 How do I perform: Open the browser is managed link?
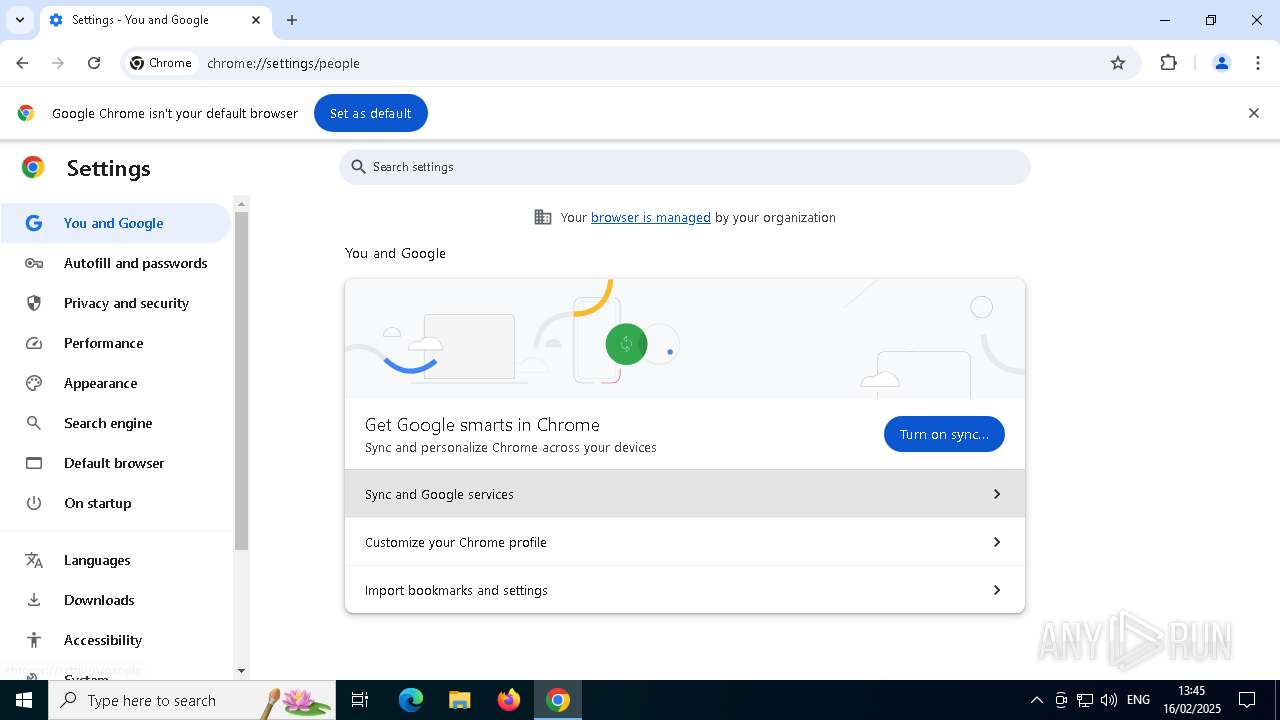click(651, 217)
